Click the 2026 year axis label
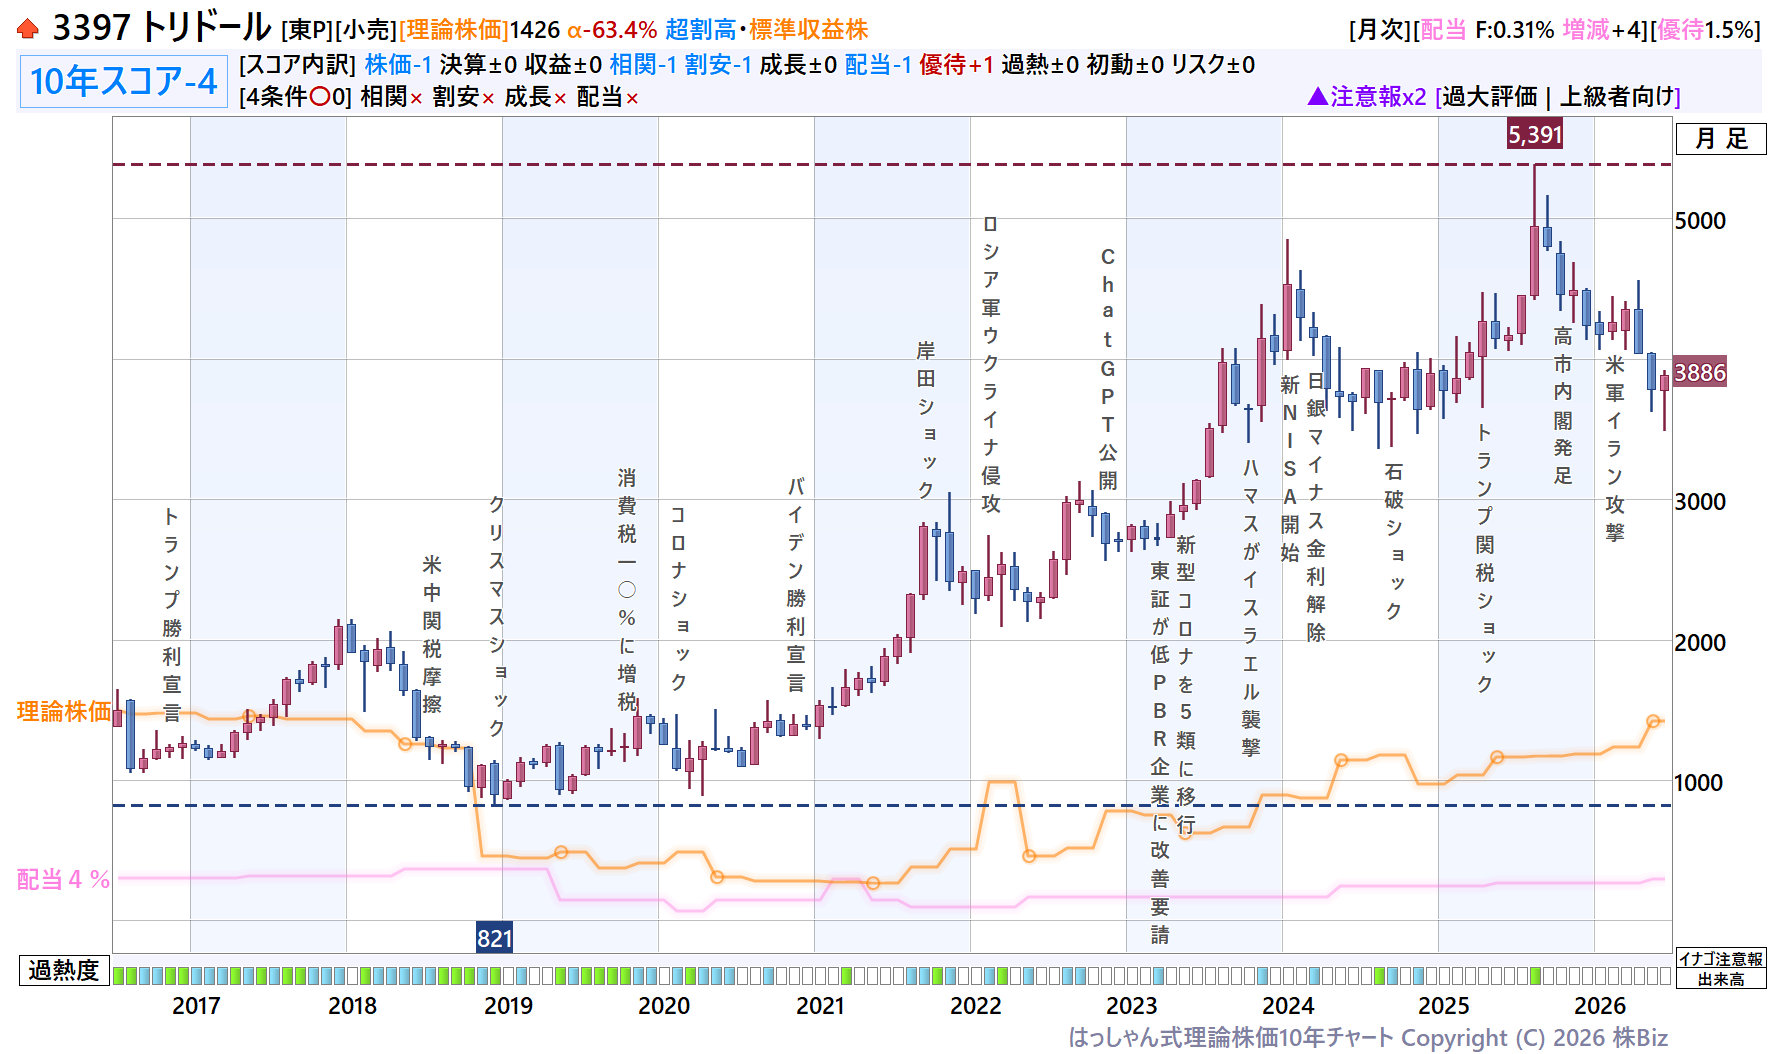1780x1054 pixels. [1600, 1006]
